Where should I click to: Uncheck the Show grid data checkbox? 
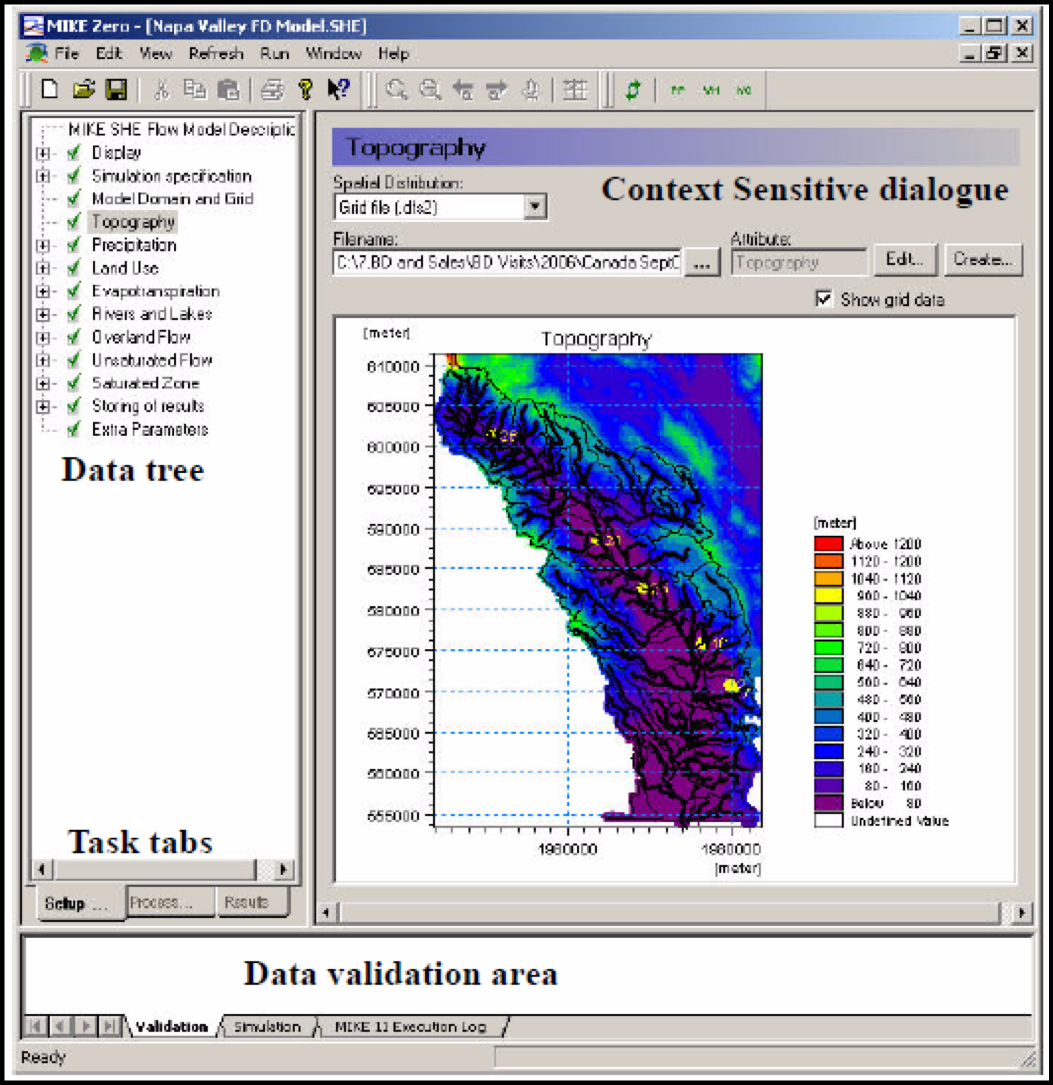(825, 299)
